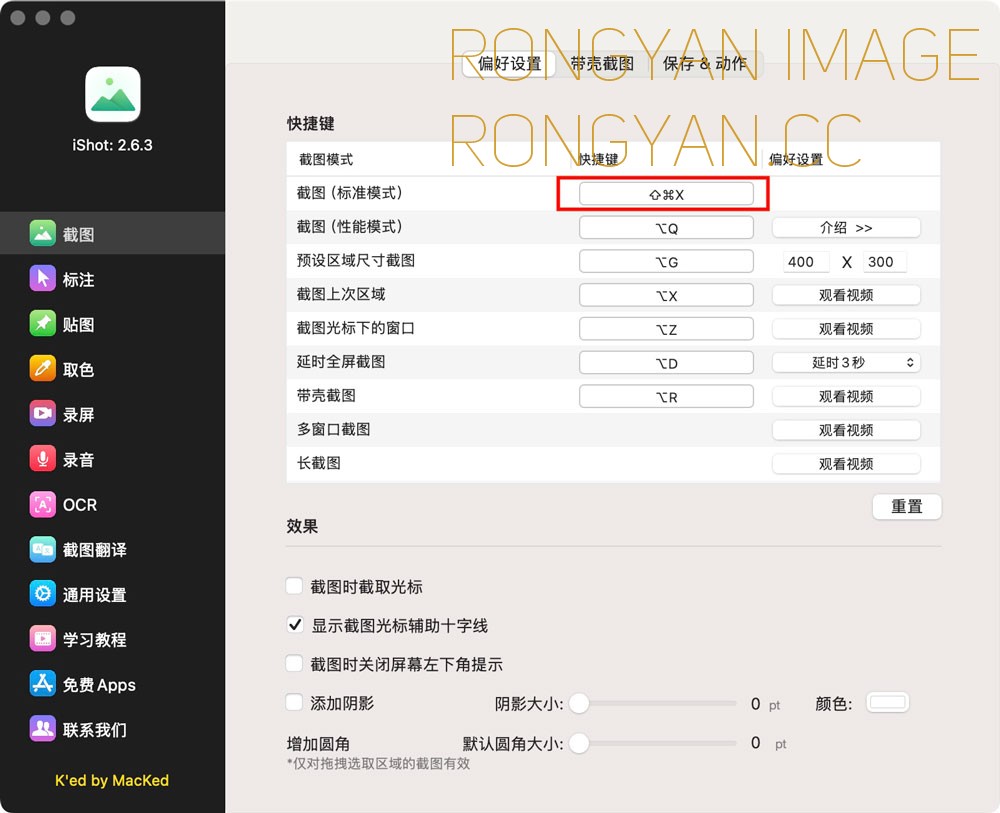Open the 截图翻译 translate sidebar icon
This screenshot has height=813, width=1000.
[x=43, y=549]
